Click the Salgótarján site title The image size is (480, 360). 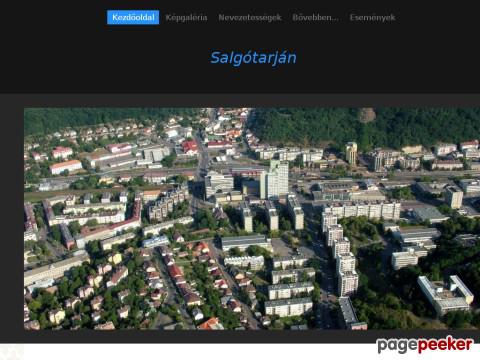tap(253, 58)
